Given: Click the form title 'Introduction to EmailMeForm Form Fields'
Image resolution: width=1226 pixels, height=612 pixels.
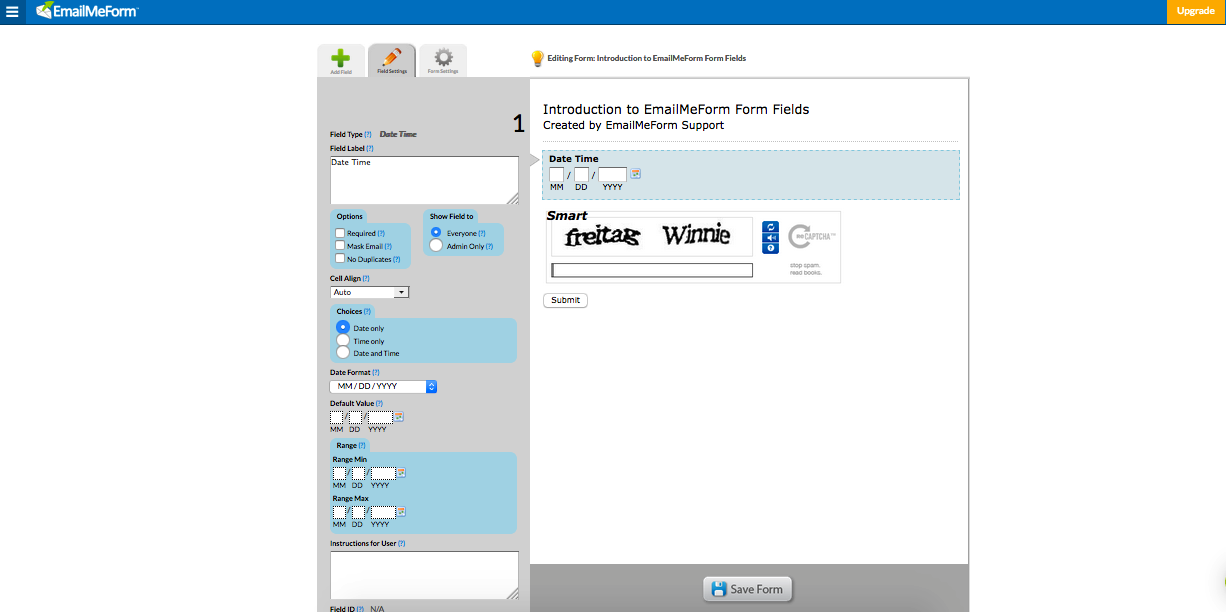Looking at the screenshot, I should click(x=676, y=109).
